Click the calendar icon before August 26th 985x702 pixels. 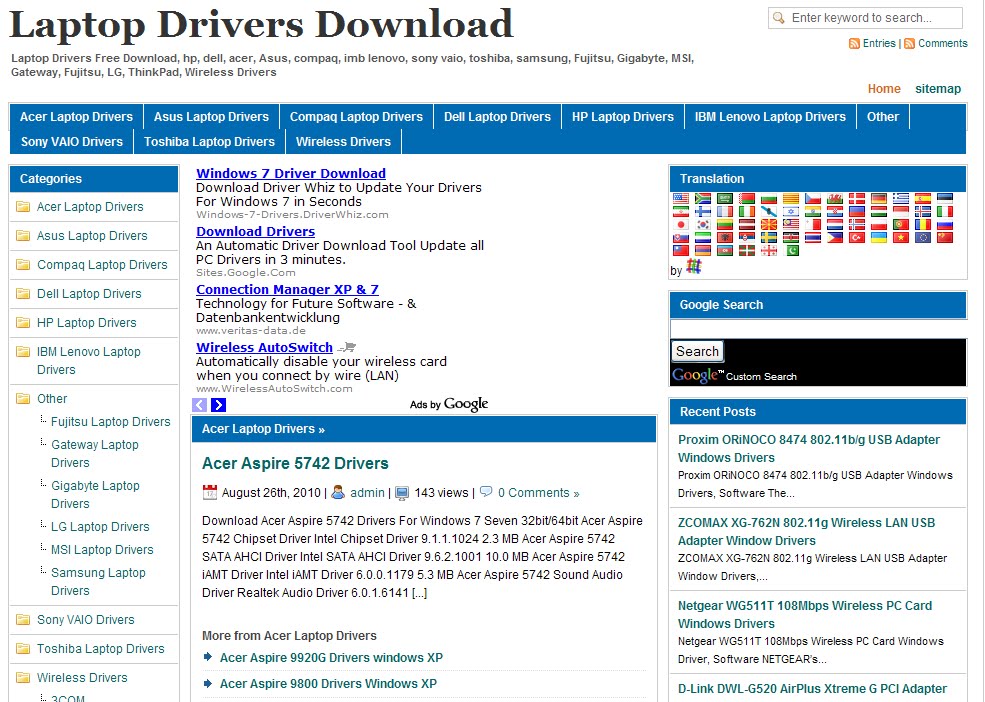tap(210, 492)
